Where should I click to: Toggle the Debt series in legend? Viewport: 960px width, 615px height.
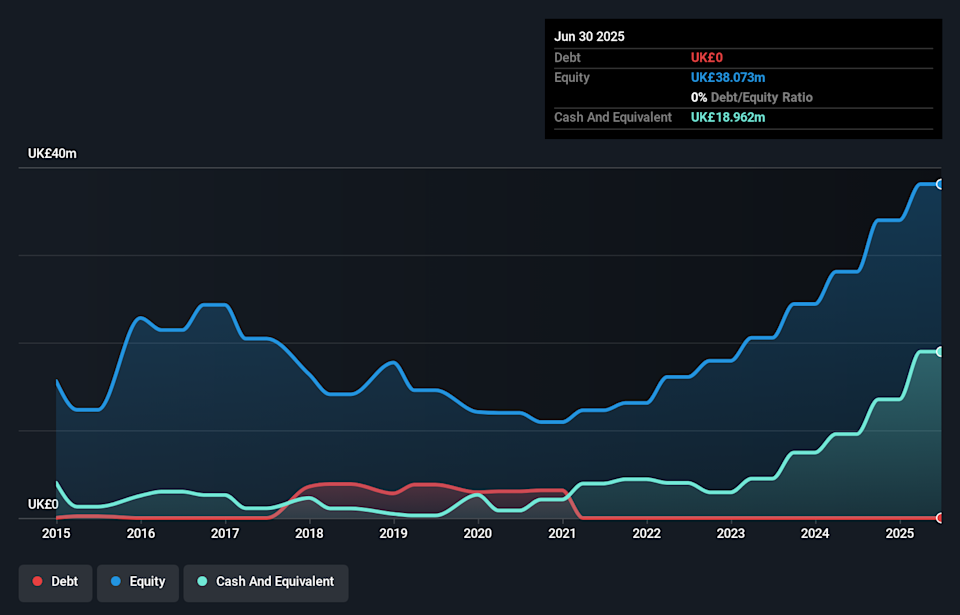point(56,582)
